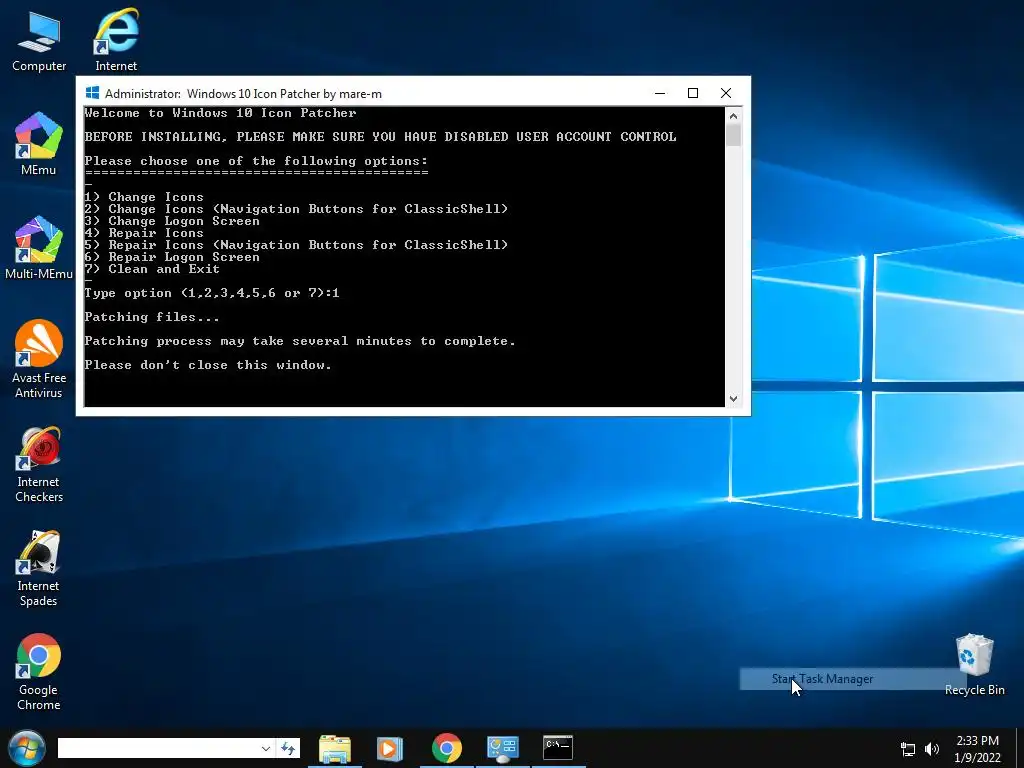Click '7) Clean and Exit' line
The height and width of the screenshot is (768, 1024).
(152, 268)
